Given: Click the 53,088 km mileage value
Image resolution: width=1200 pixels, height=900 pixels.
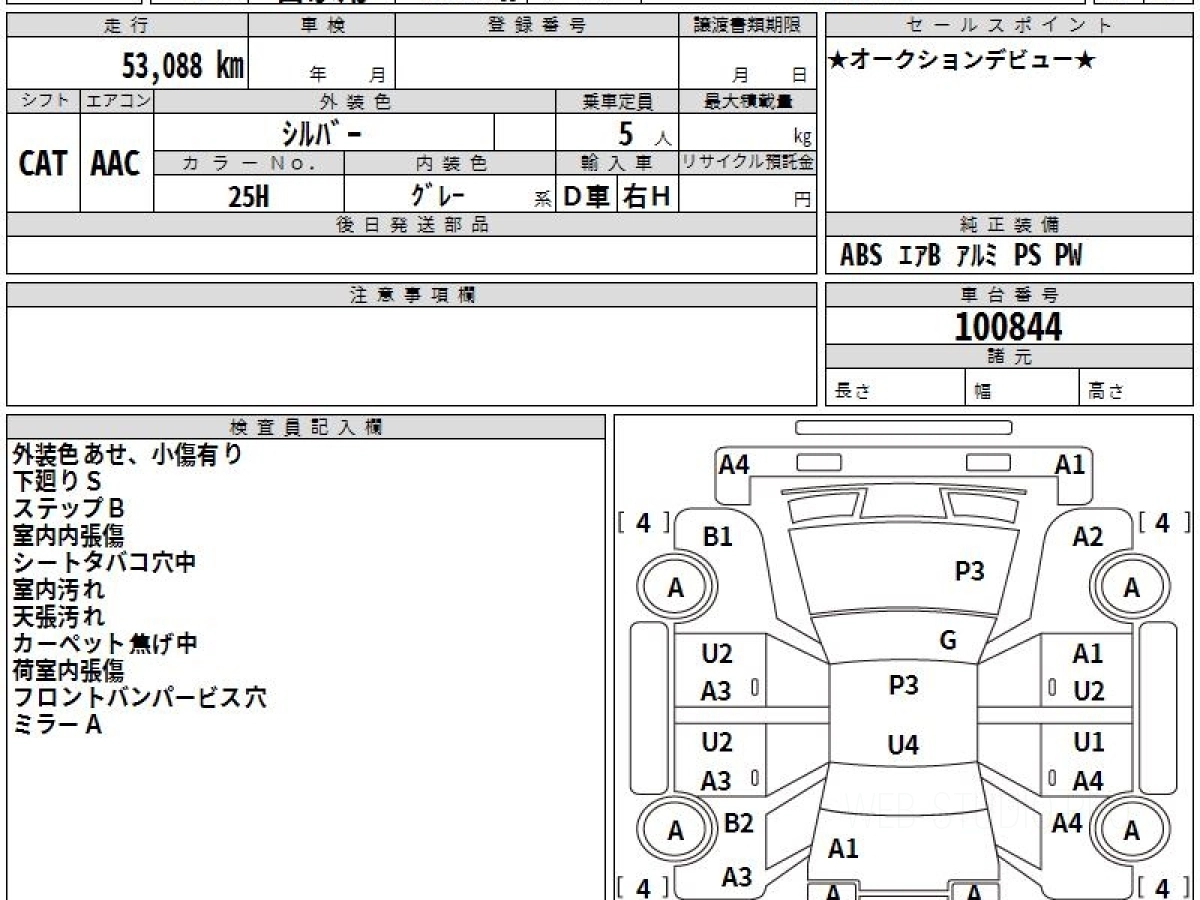Looking at the screenshot, I should [x=183, y=66].
